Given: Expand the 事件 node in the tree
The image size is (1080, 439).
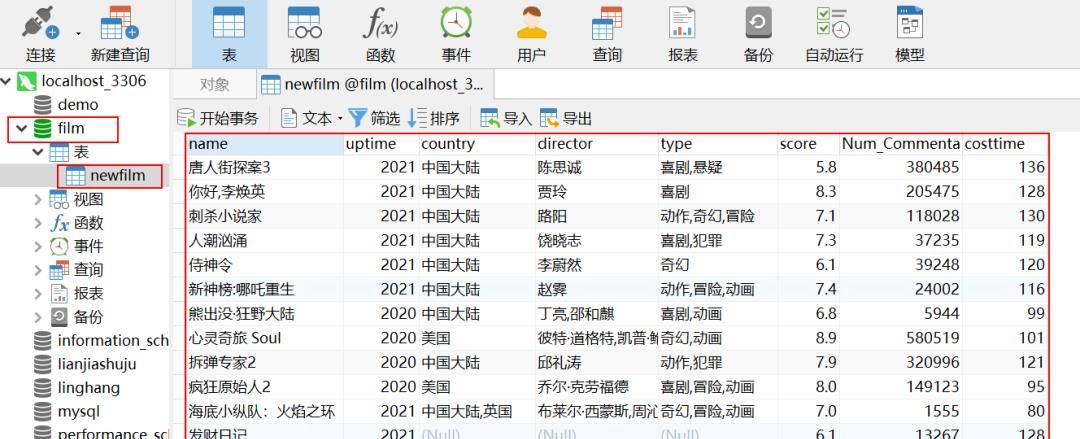Looking at the screenshot, I should 38,246.
